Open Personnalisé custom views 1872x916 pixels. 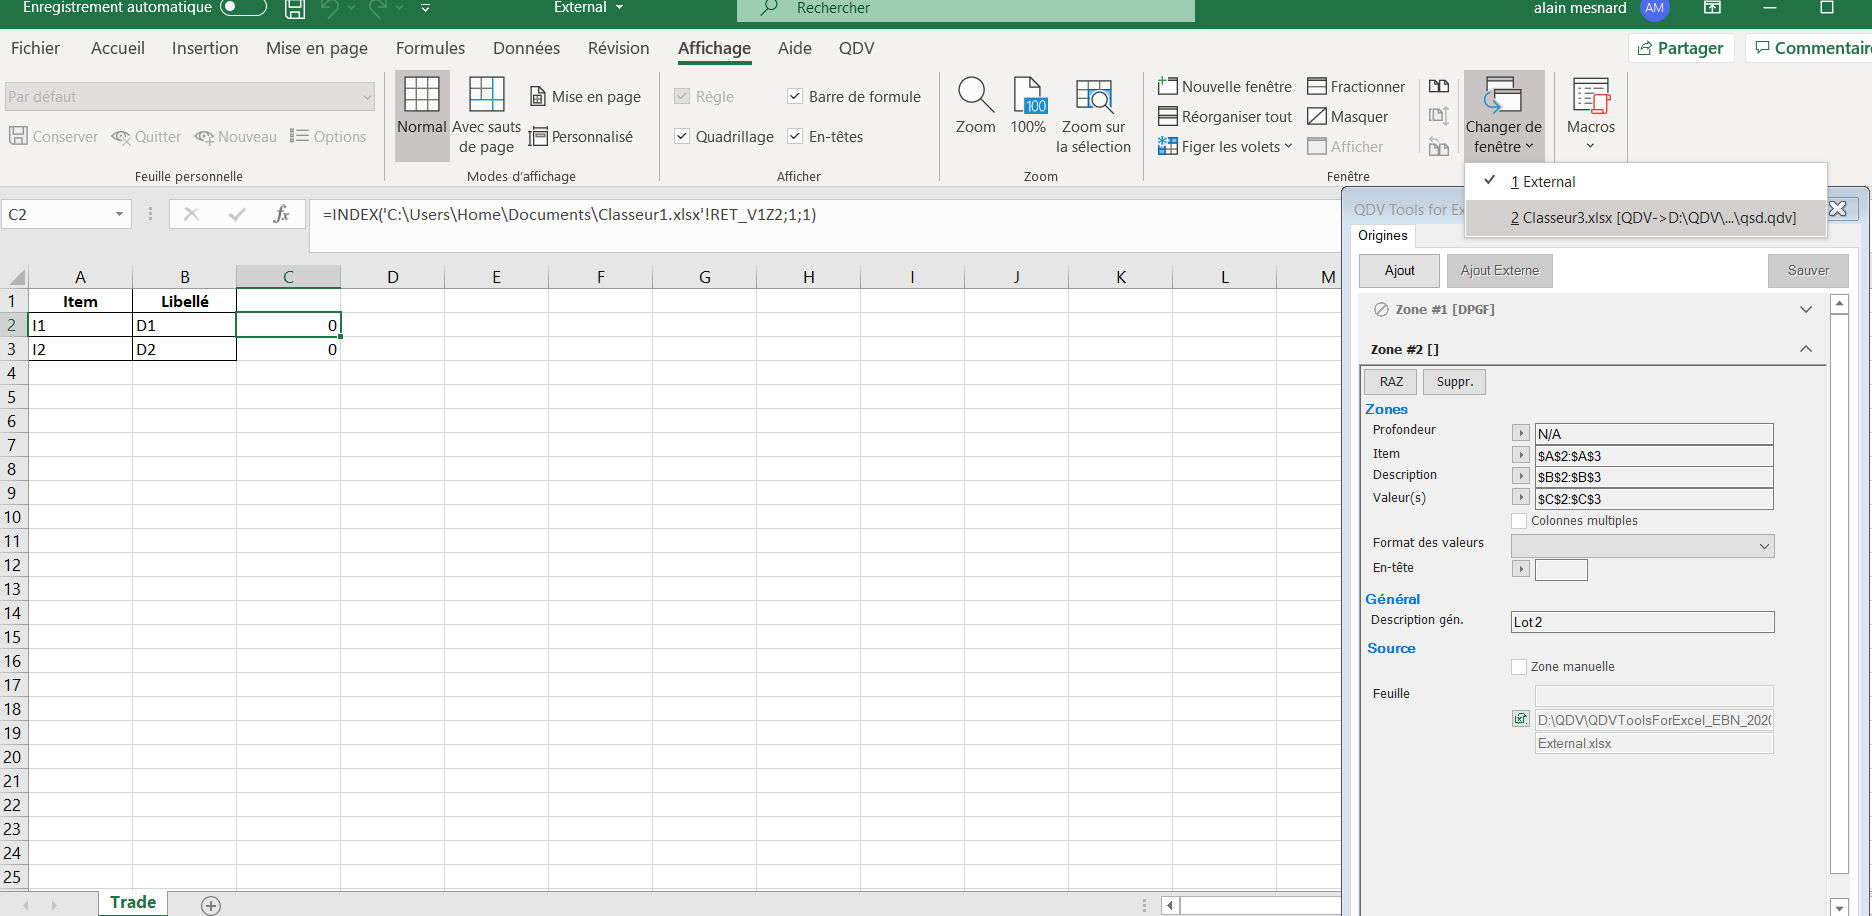[x=581, y=137]
